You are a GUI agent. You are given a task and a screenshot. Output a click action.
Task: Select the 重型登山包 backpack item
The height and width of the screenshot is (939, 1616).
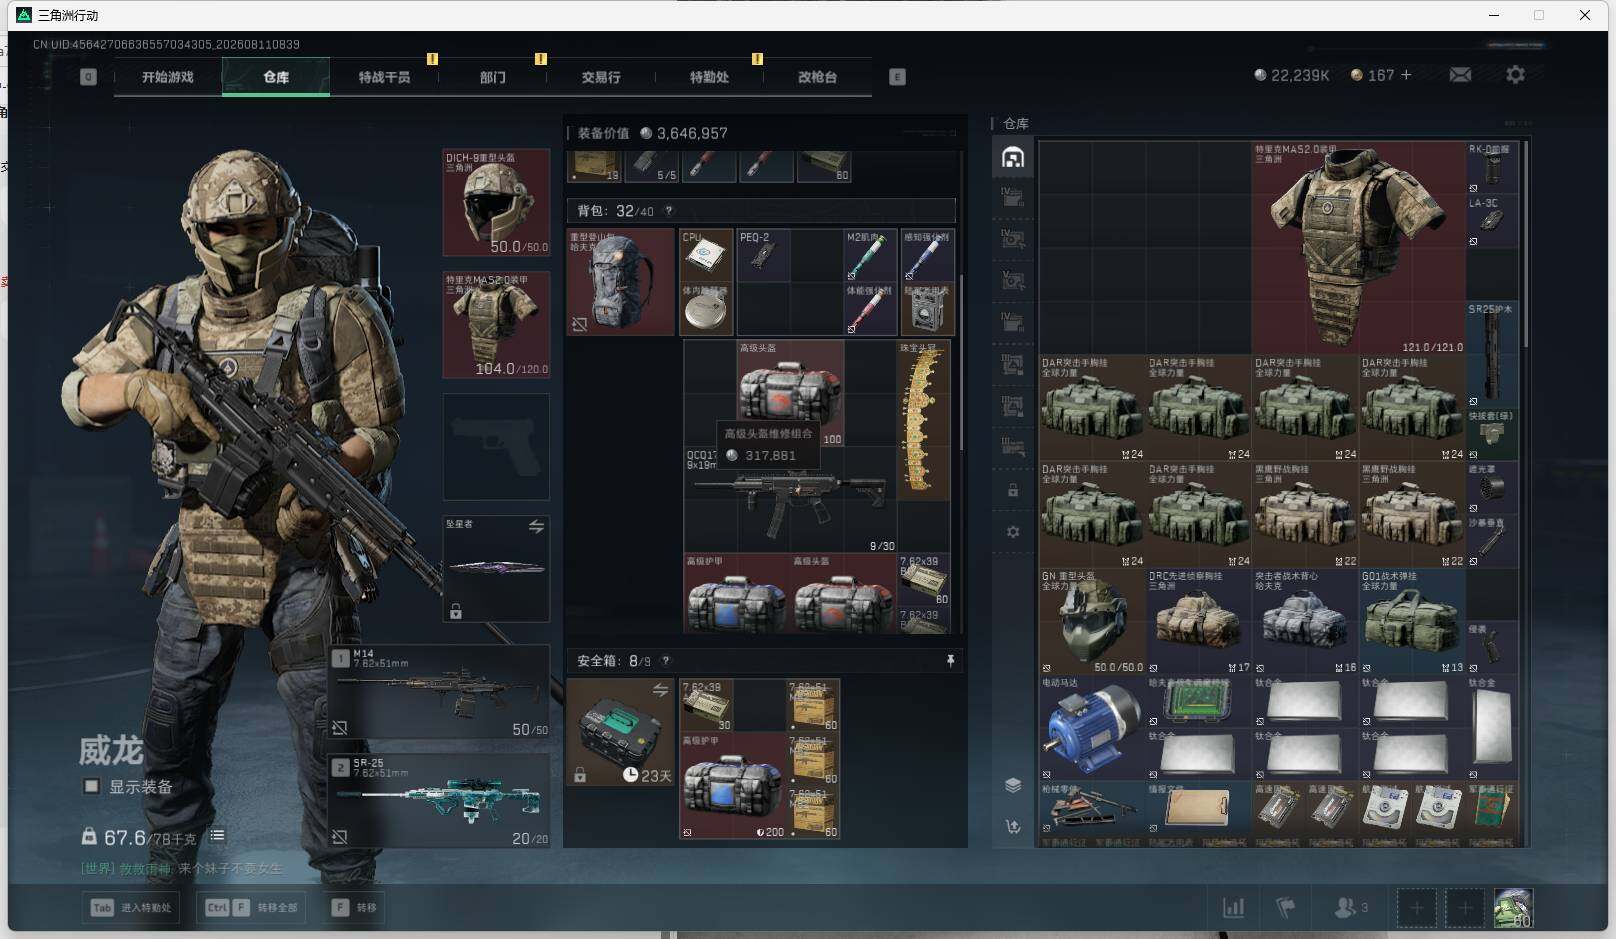pos(620,282)
